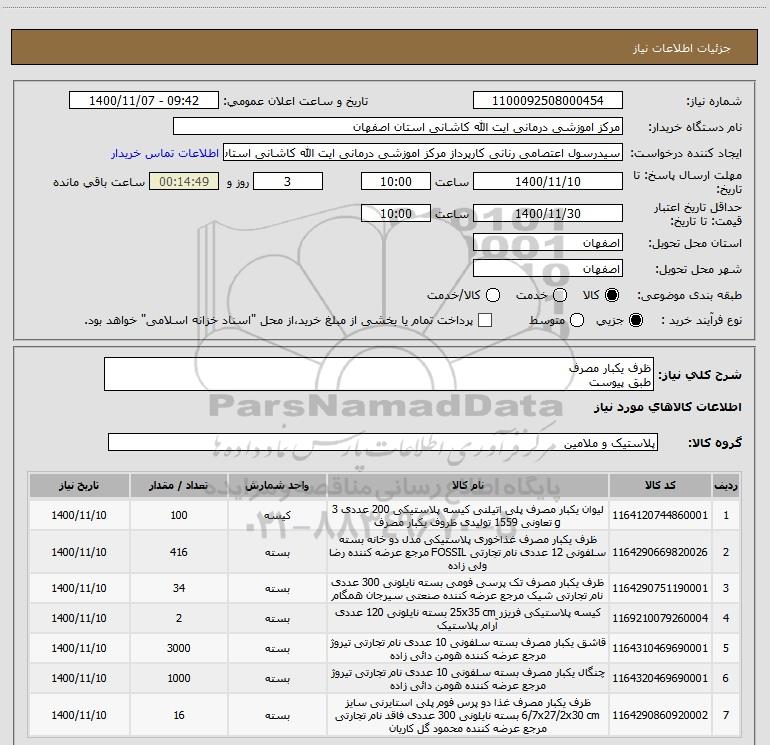Click the disposable fork چنگال یکبار مصرف item name
This screenshot has height=745, width=770.
point(468,678)
